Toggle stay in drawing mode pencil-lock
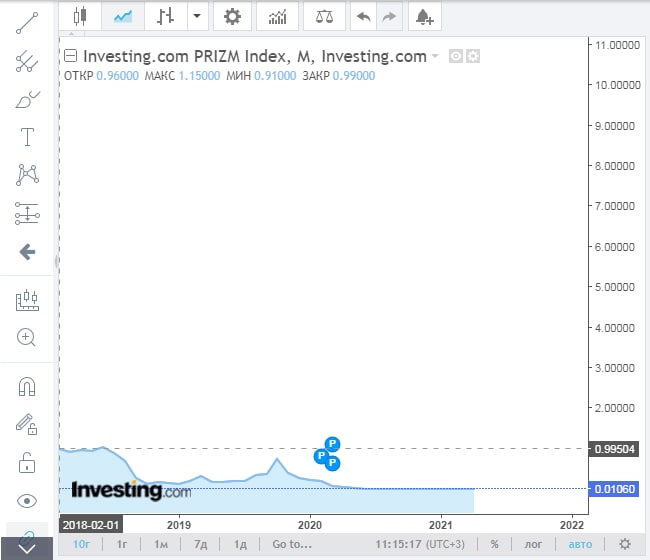The height and width of the screenshot is (560, 650). [27, 424]
